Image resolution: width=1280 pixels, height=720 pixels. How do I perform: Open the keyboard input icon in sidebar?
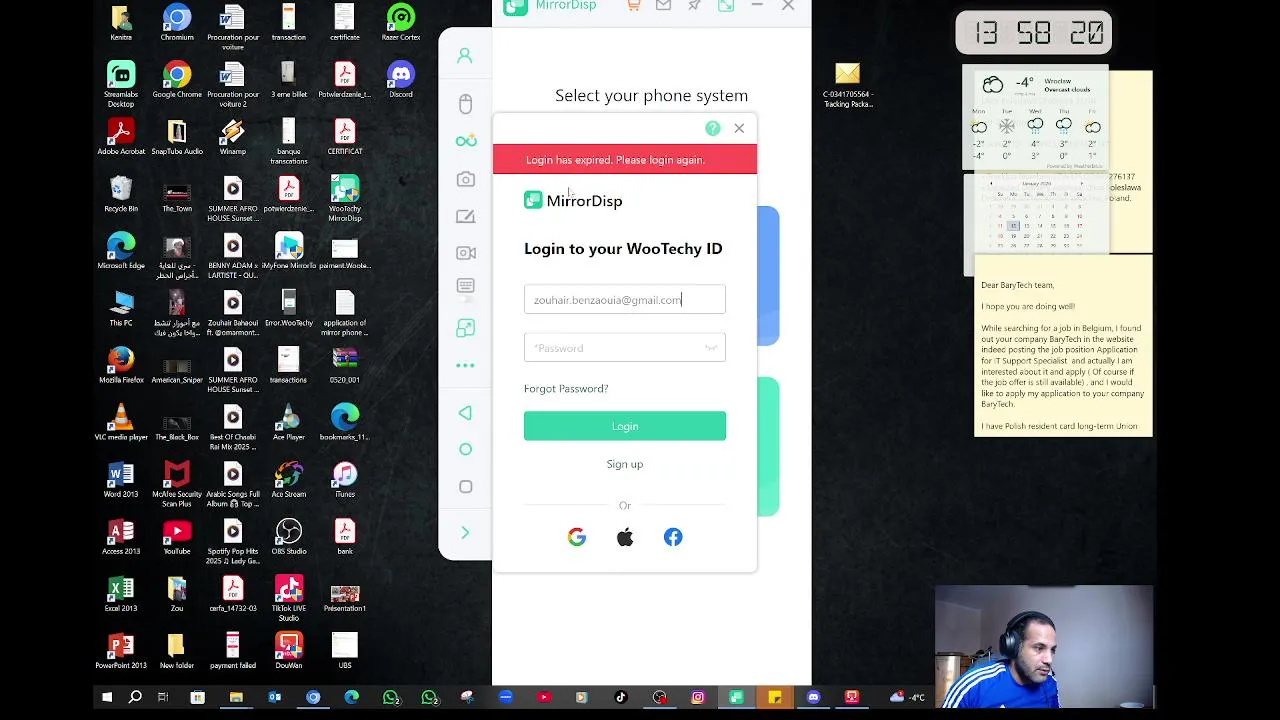465,286
